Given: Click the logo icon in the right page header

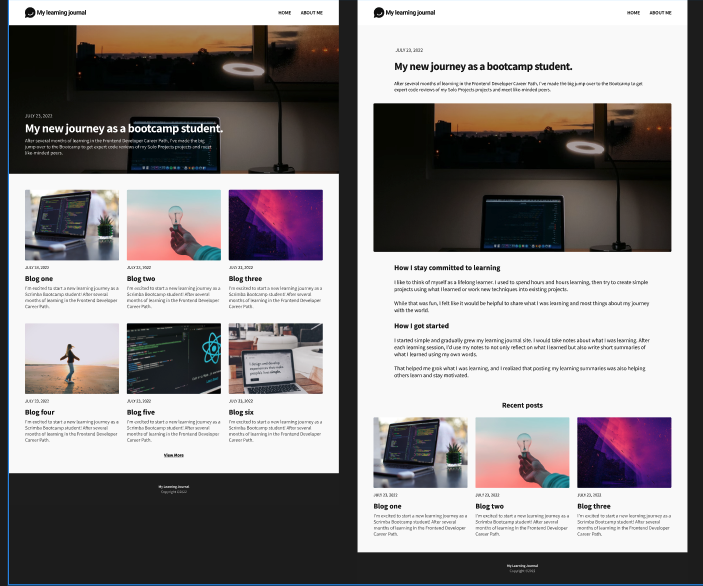Looking at the screenshot, I should click(x=379, y=13).
